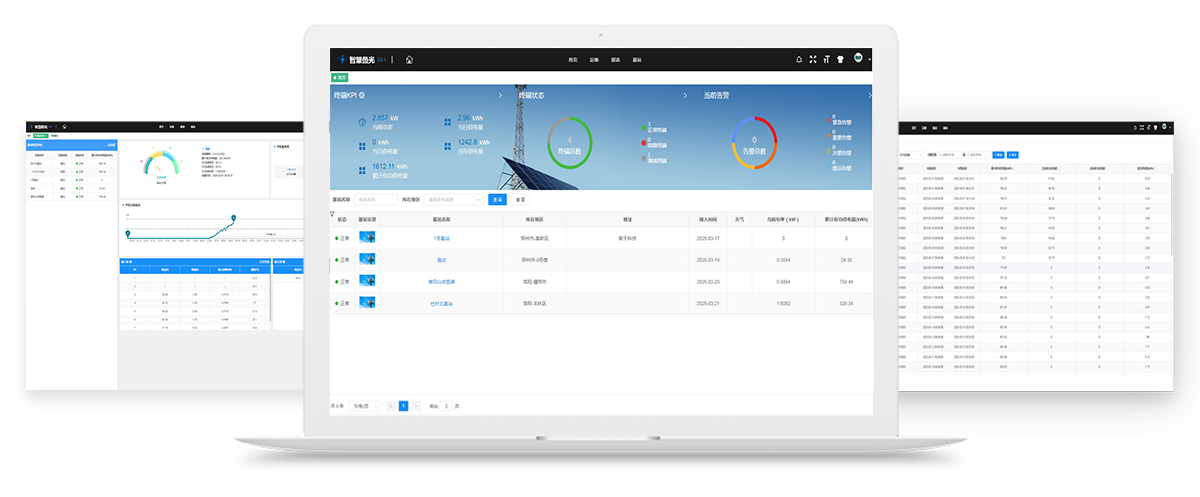The width and height of the screenshot is (1200, 497).
Task: Open the notification bell icon
Action: [x=799, y=60]
